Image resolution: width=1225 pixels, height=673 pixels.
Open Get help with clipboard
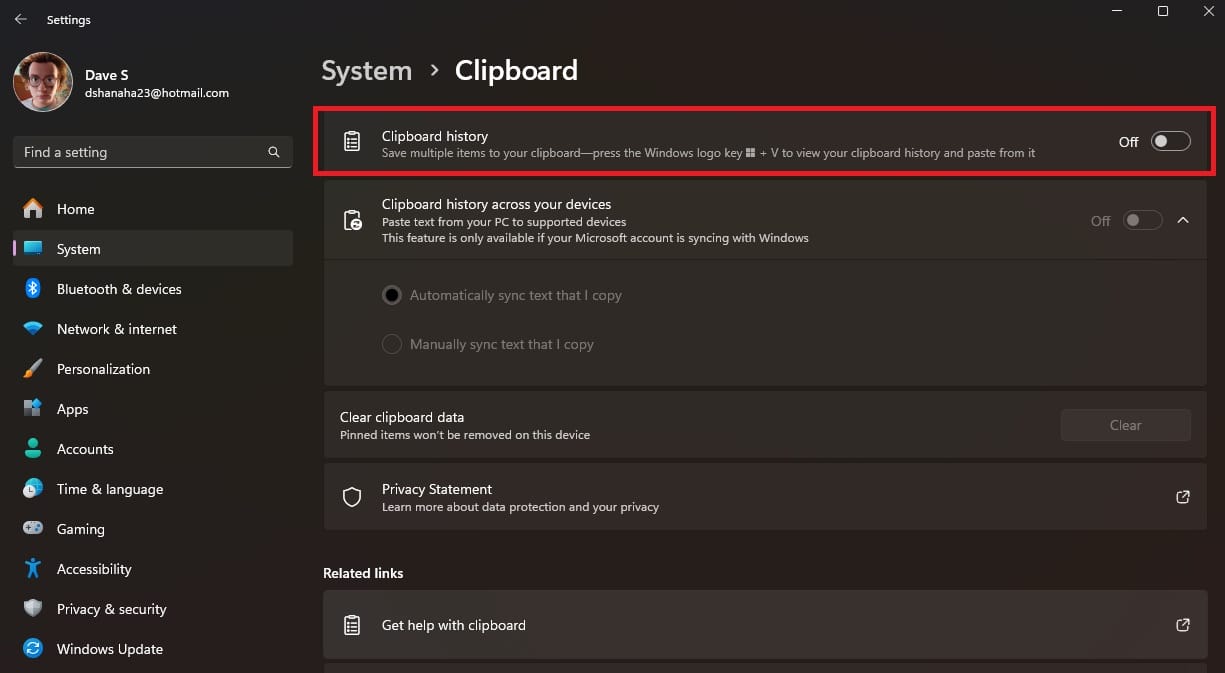tap(453, 625)
